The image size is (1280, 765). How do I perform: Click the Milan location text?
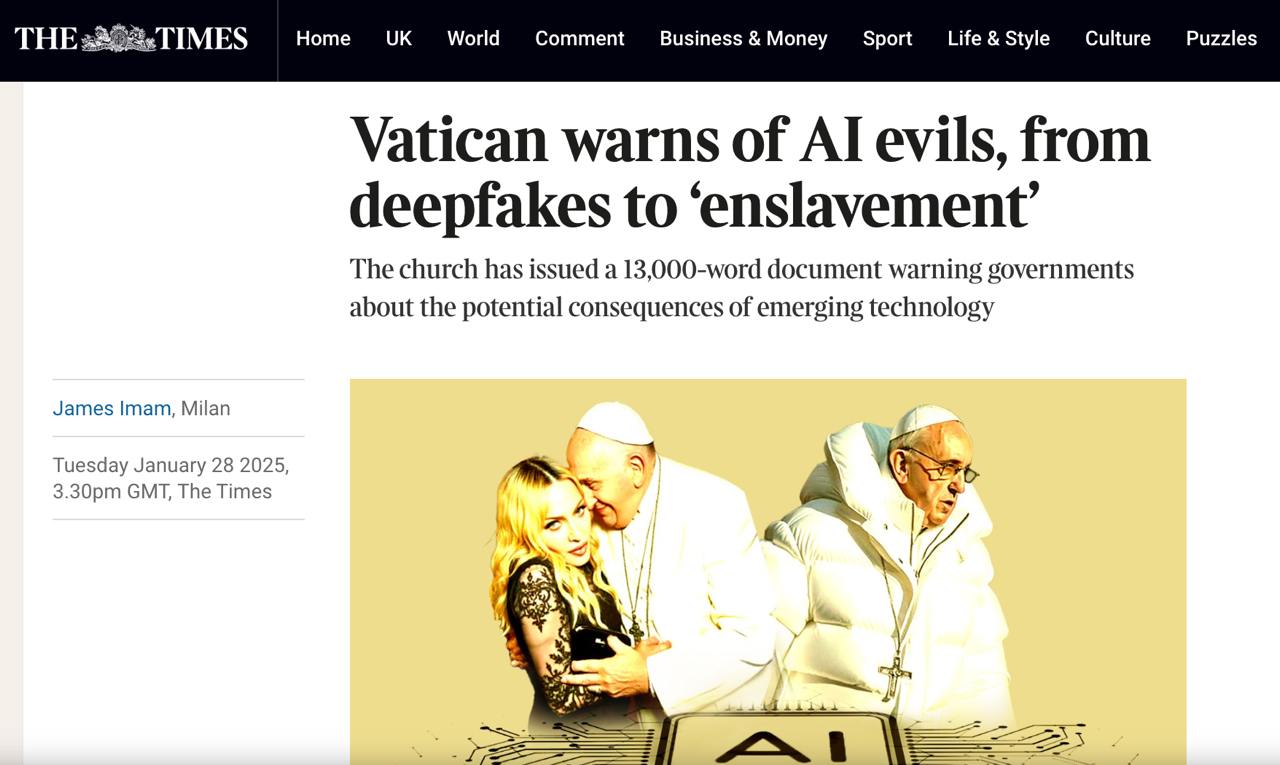206,408
